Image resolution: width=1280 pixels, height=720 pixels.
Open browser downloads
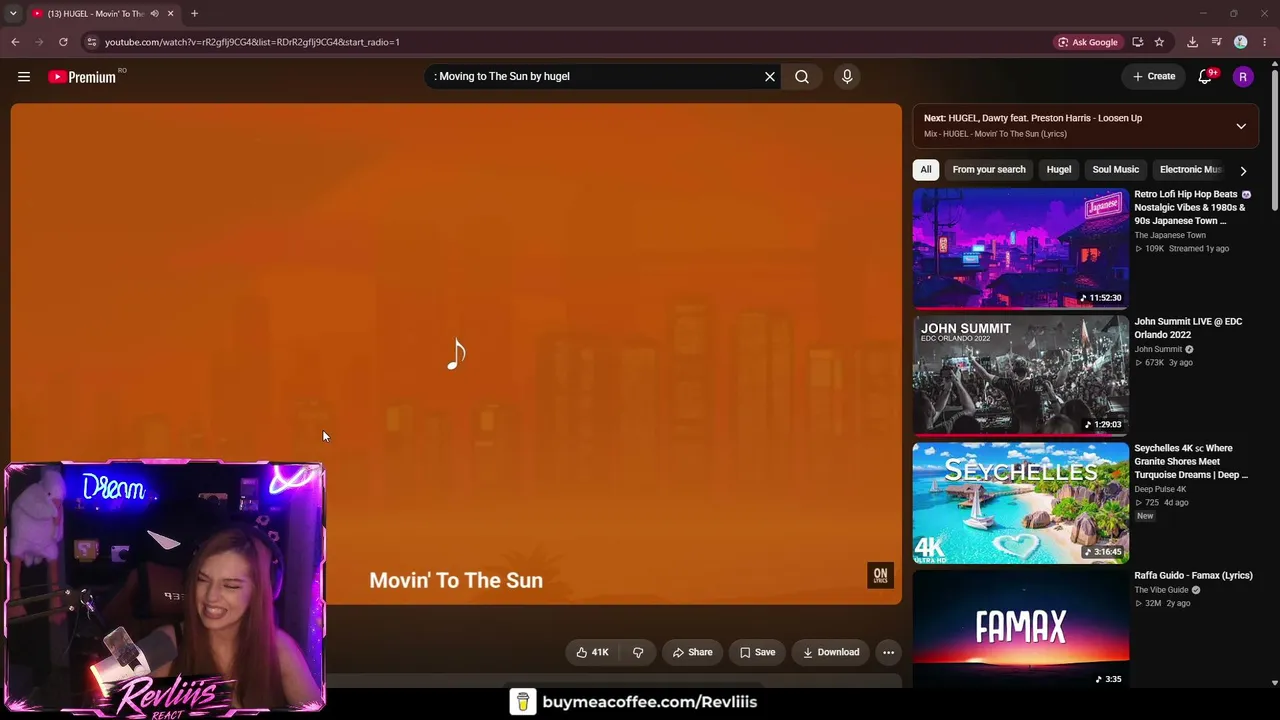pos(1192,42)
